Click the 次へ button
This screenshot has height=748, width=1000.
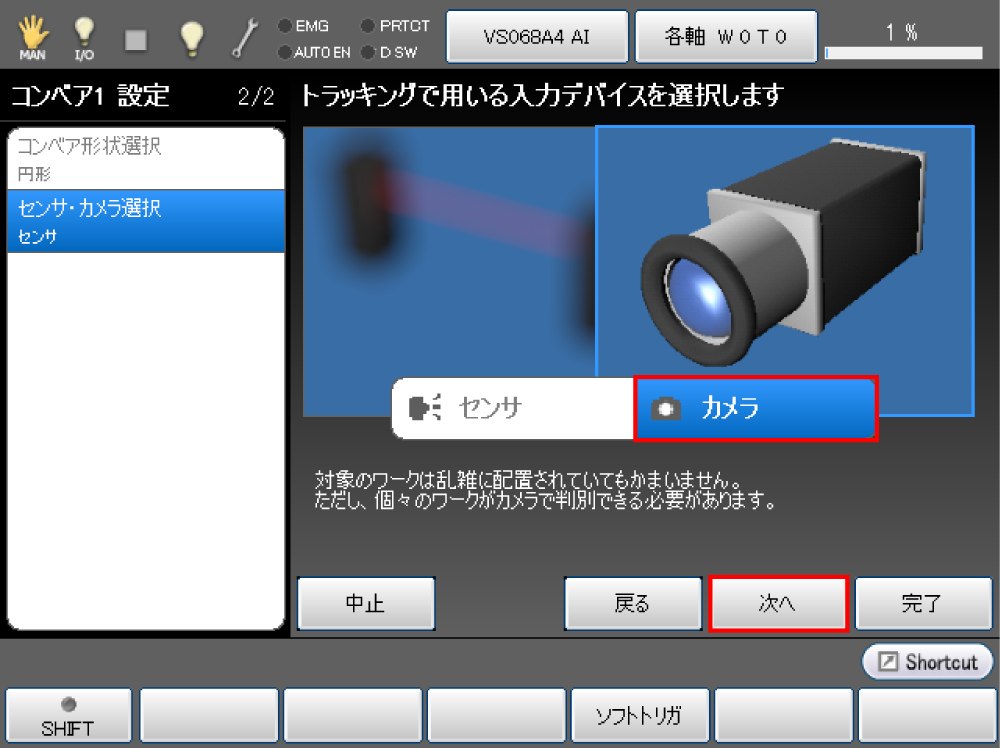tap(778, 604)
